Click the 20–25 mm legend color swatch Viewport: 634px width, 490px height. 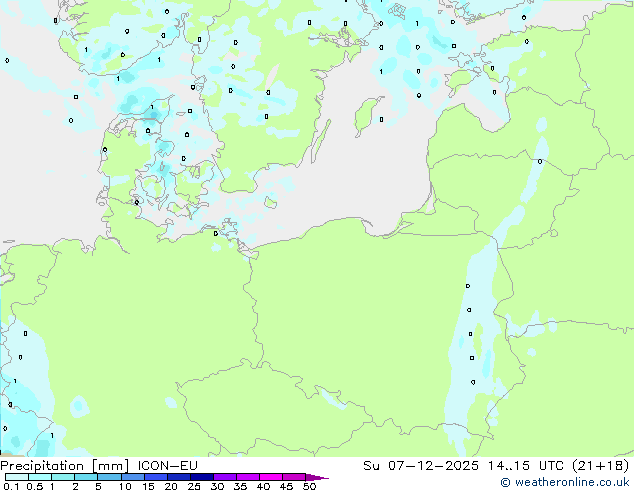coord(179,477)
